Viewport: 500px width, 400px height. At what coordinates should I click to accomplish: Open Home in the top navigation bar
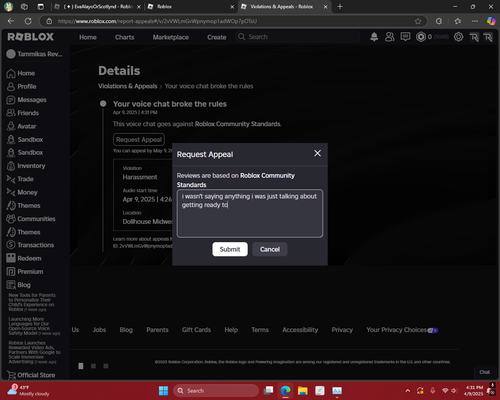coord(88,37)
